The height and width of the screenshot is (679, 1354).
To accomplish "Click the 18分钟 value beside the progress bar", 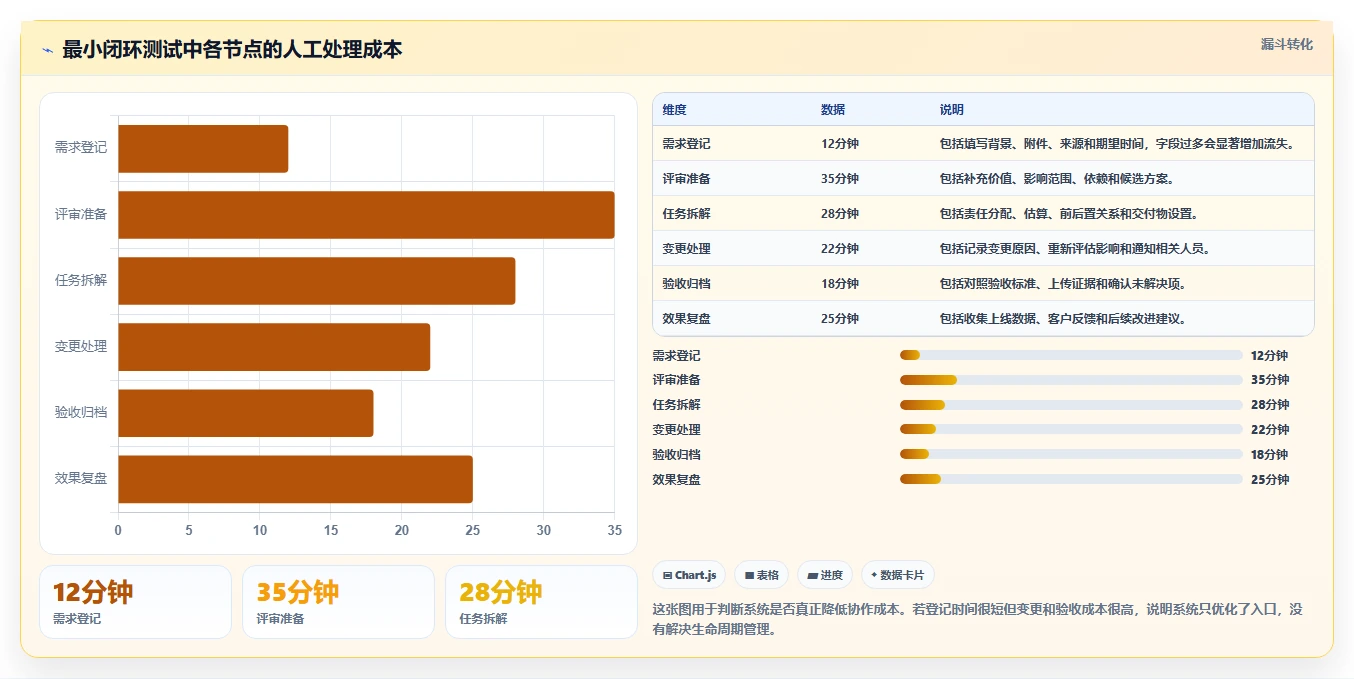I will click(x=1270, y=454).
